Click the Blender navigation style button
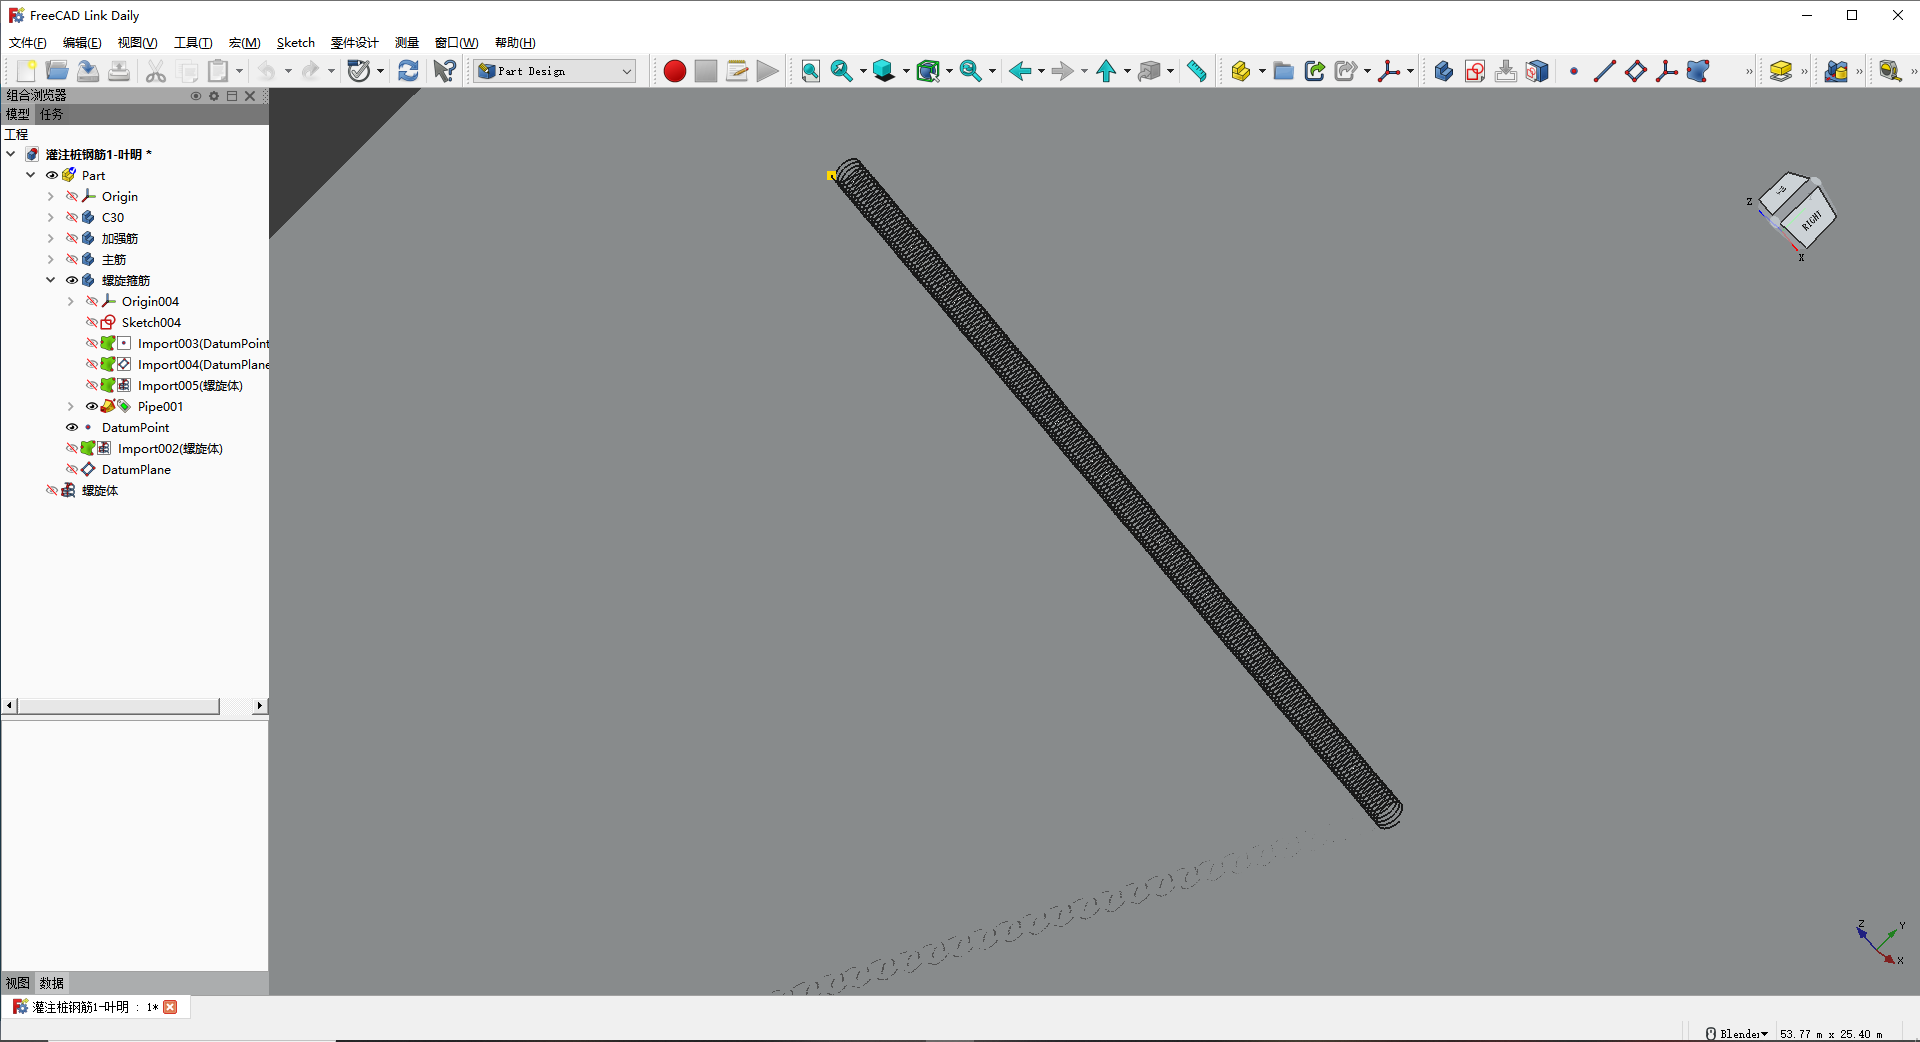The height and width of the screenshot is (1042, 1920). click(1736, 1034)
